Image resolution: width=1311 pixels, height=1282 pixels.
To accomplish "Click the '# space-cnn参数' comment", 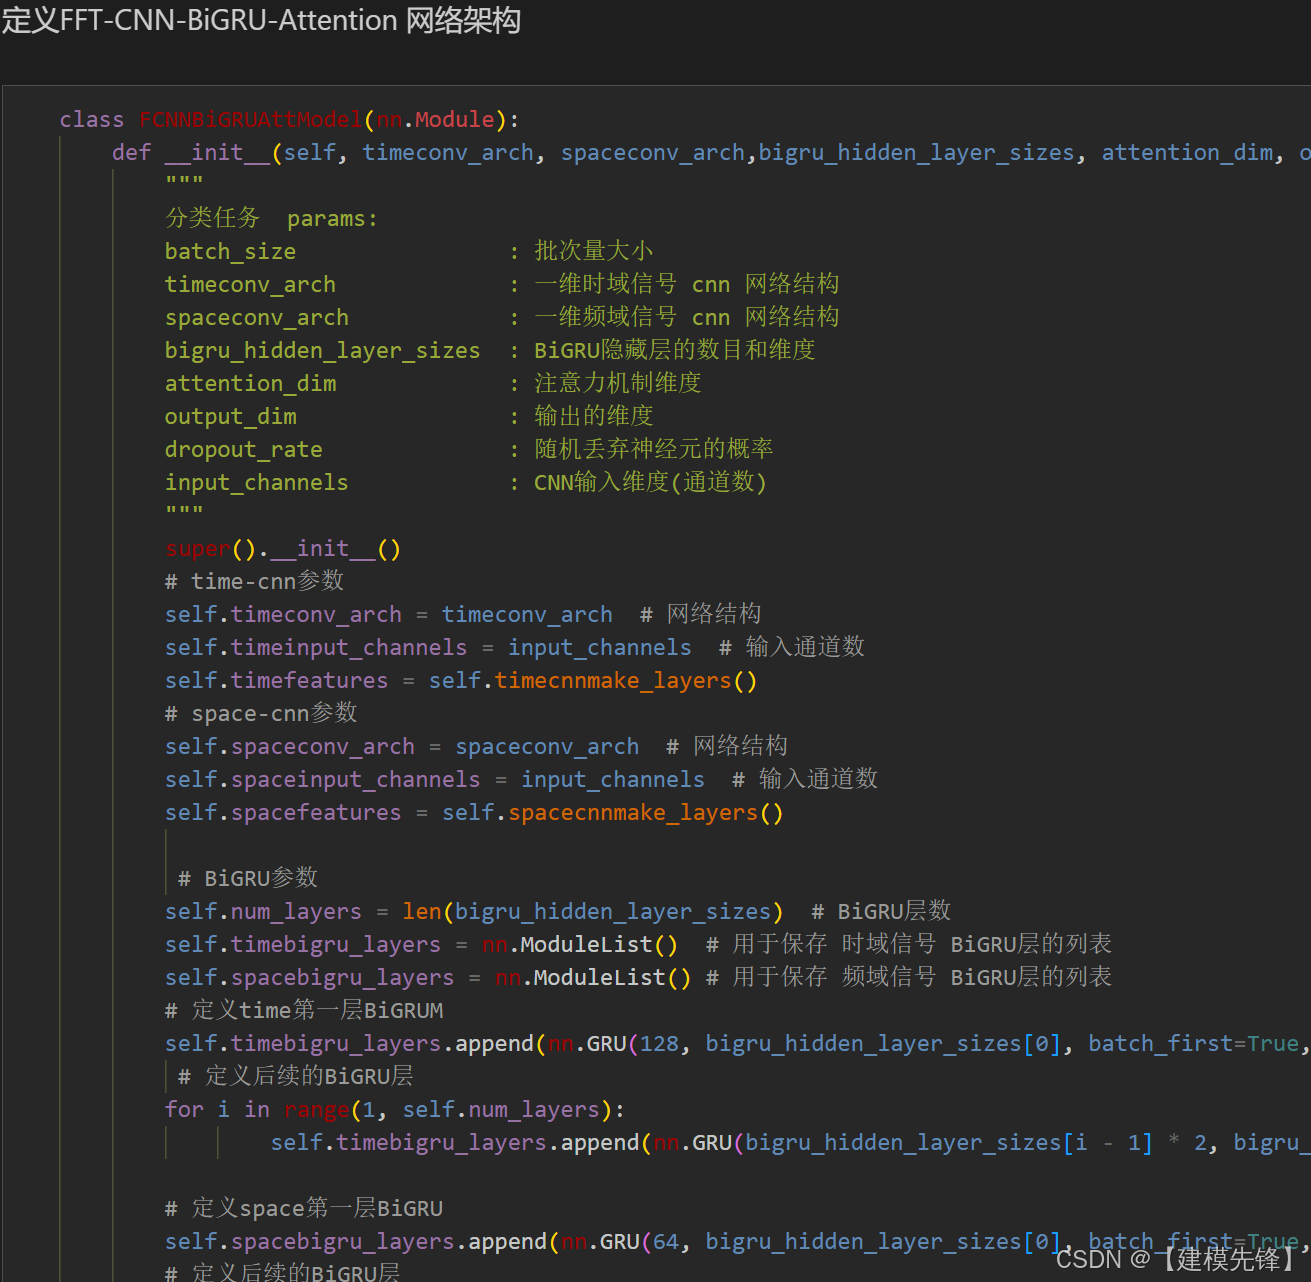I will (x=260, y=713).
